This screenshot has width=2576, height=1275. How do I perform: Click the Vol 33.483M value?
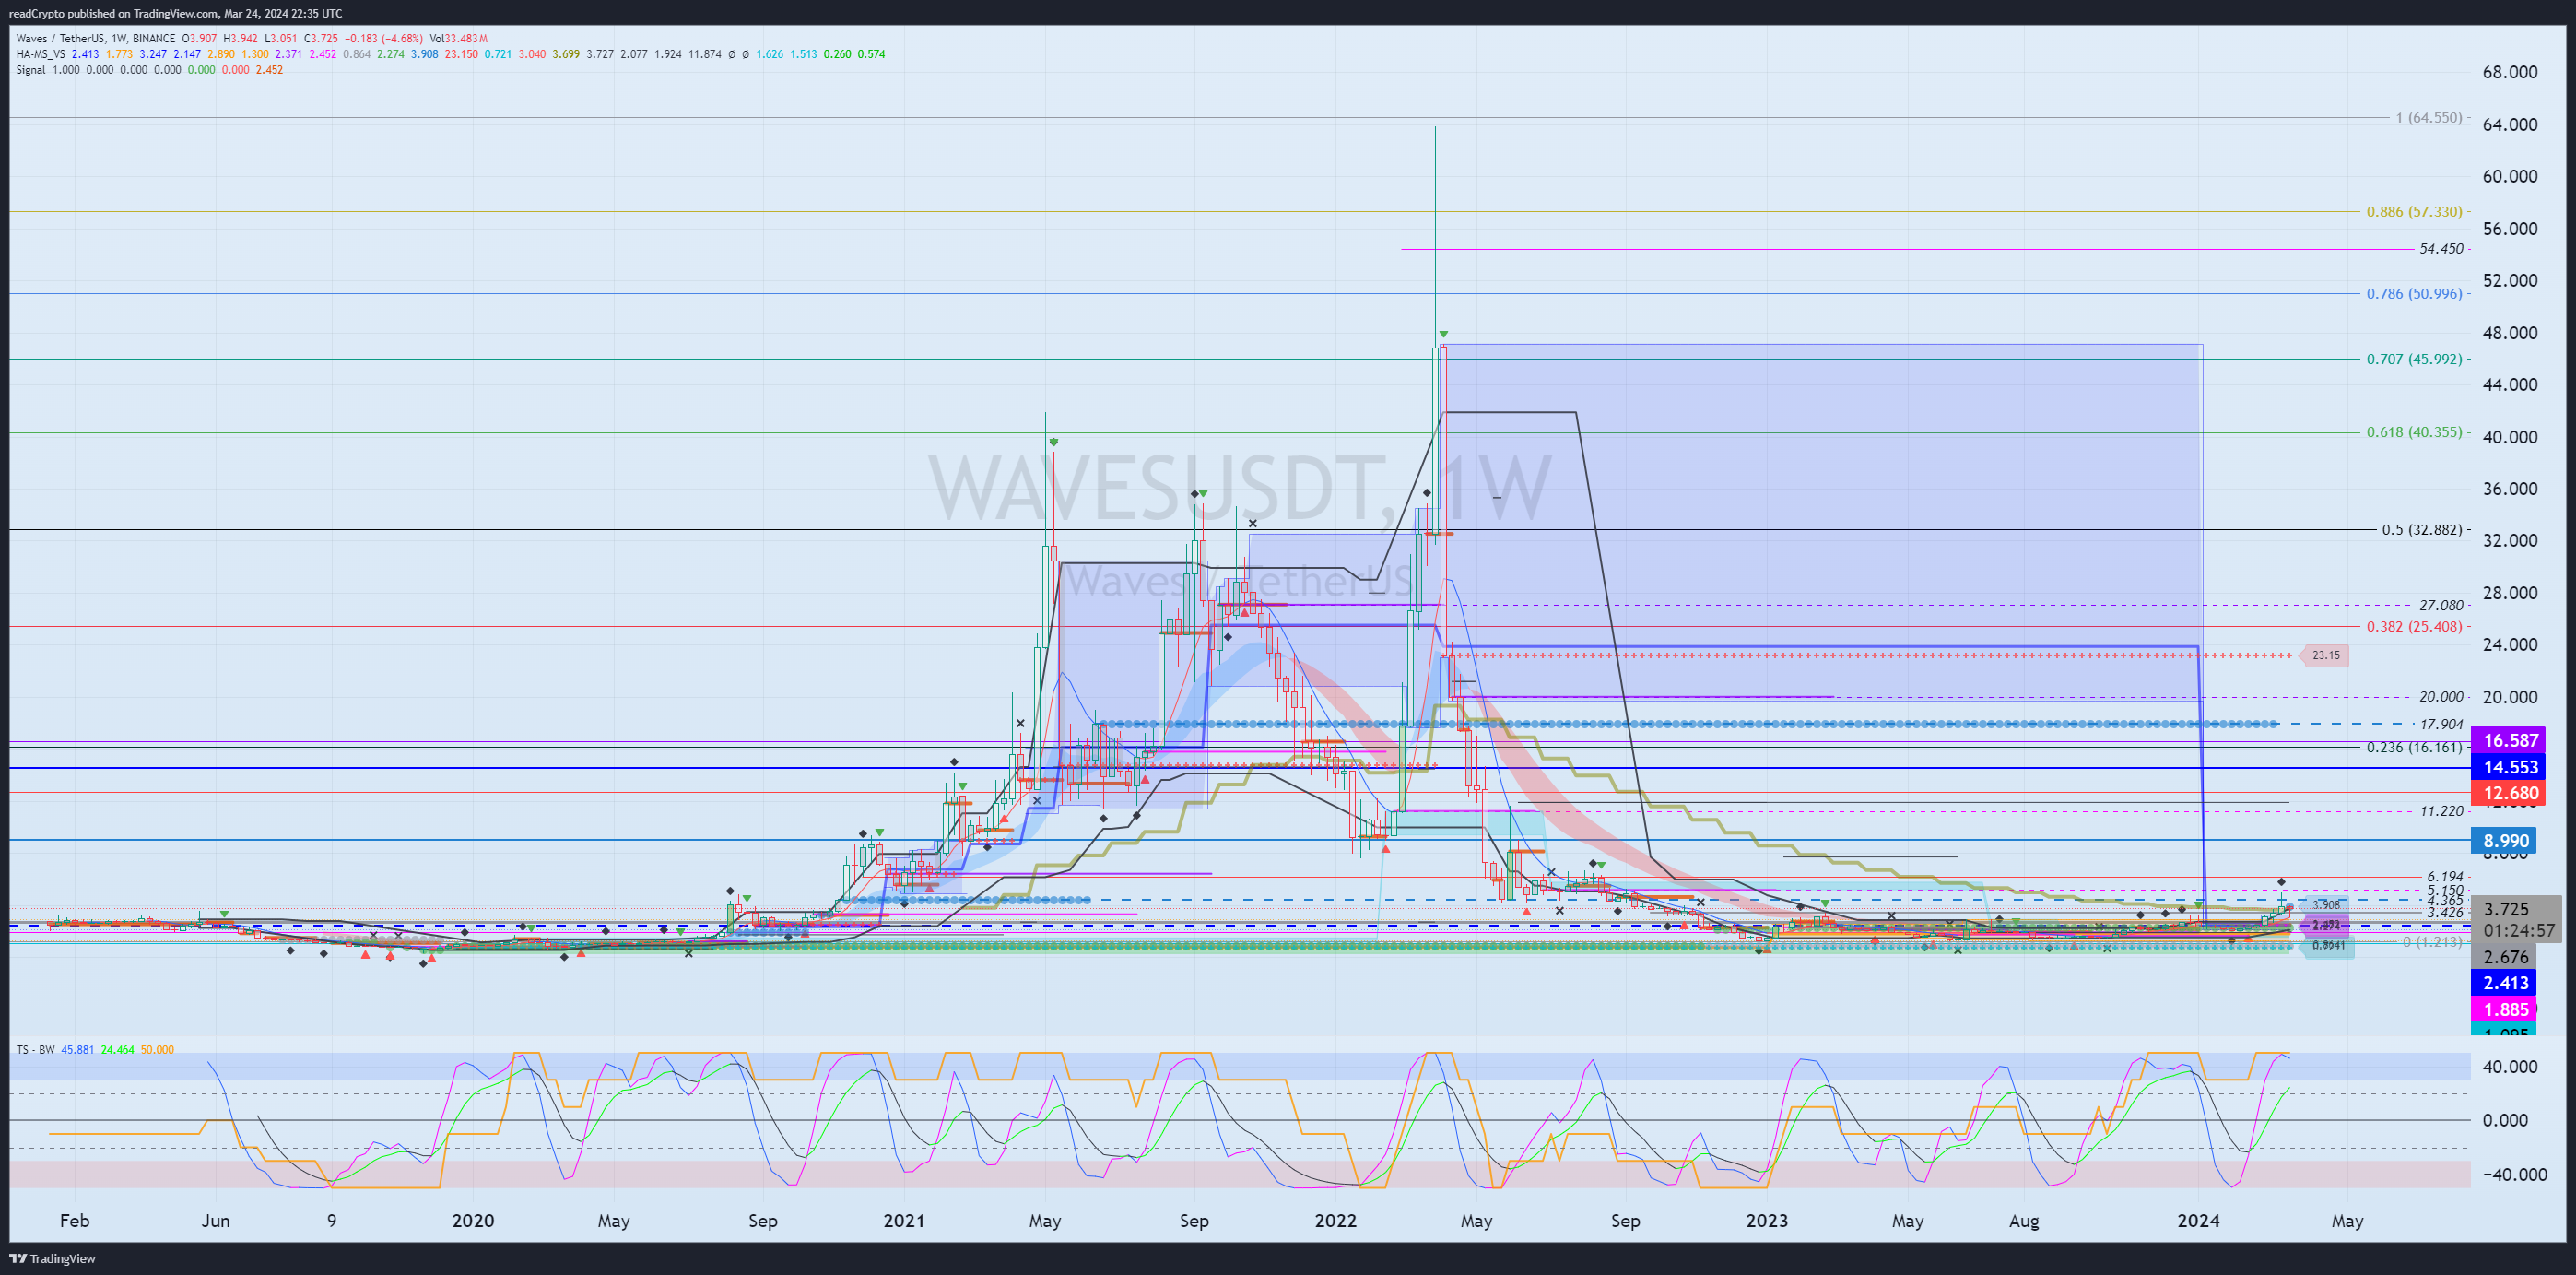coord(459,39)
